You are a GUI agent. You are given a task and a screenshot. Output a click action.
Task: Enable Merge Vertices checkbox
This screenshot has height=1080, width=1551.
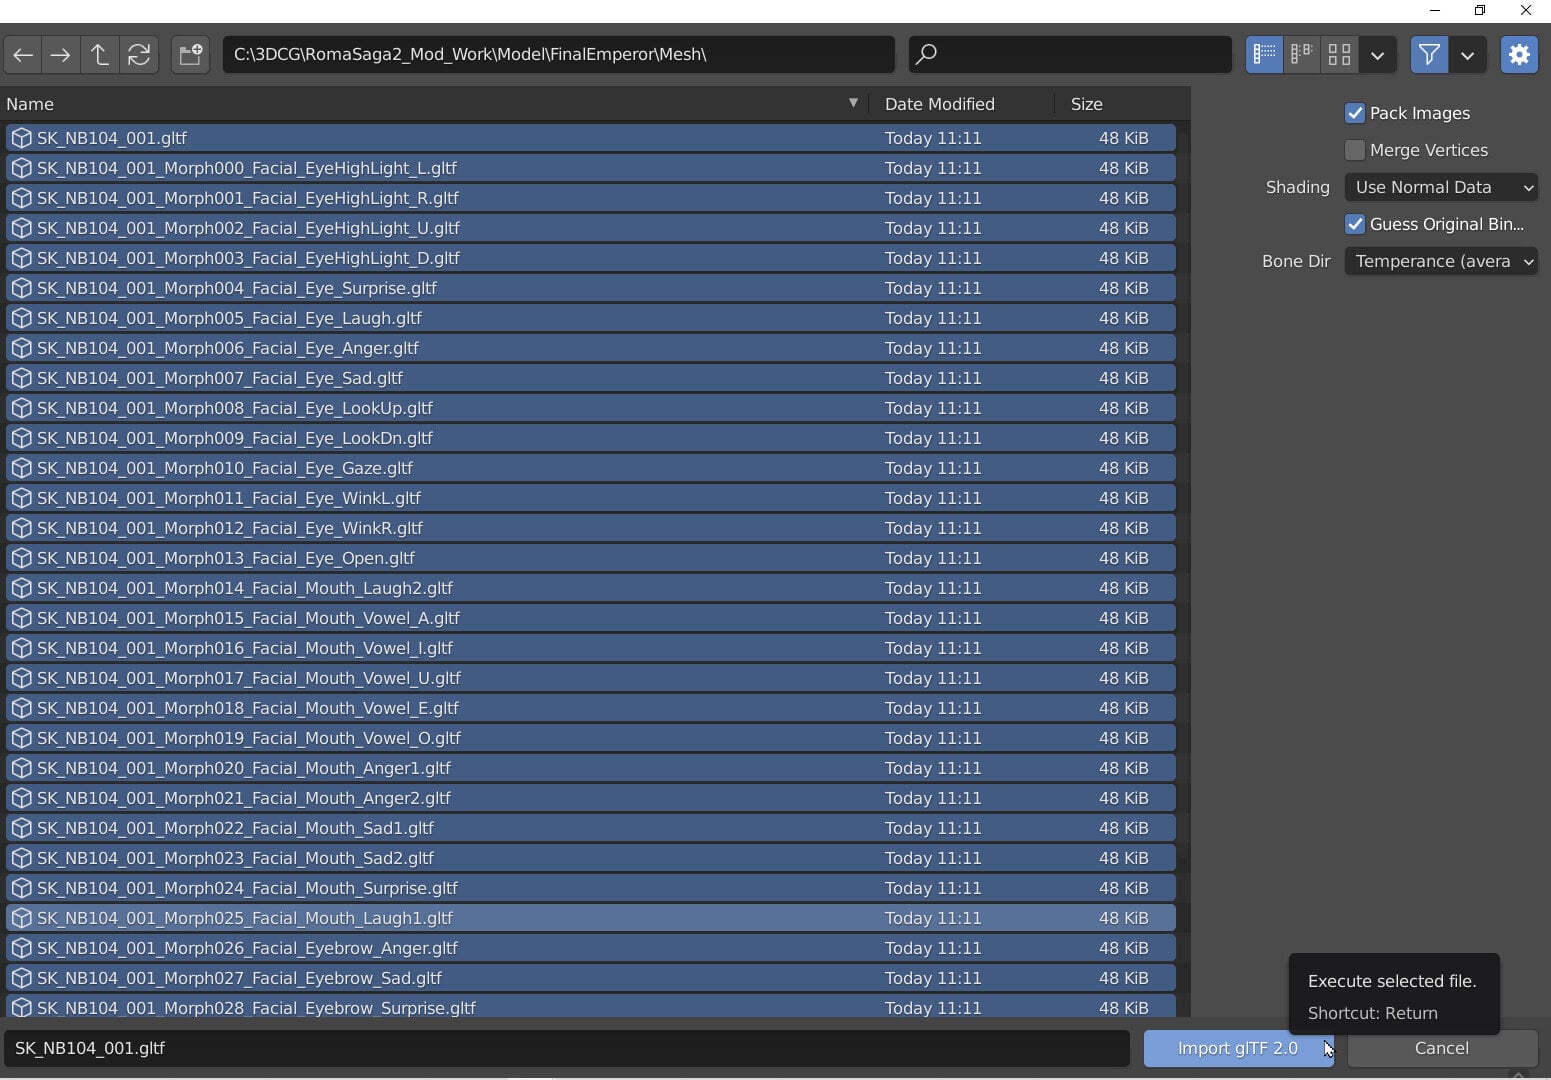[1355, 150]
